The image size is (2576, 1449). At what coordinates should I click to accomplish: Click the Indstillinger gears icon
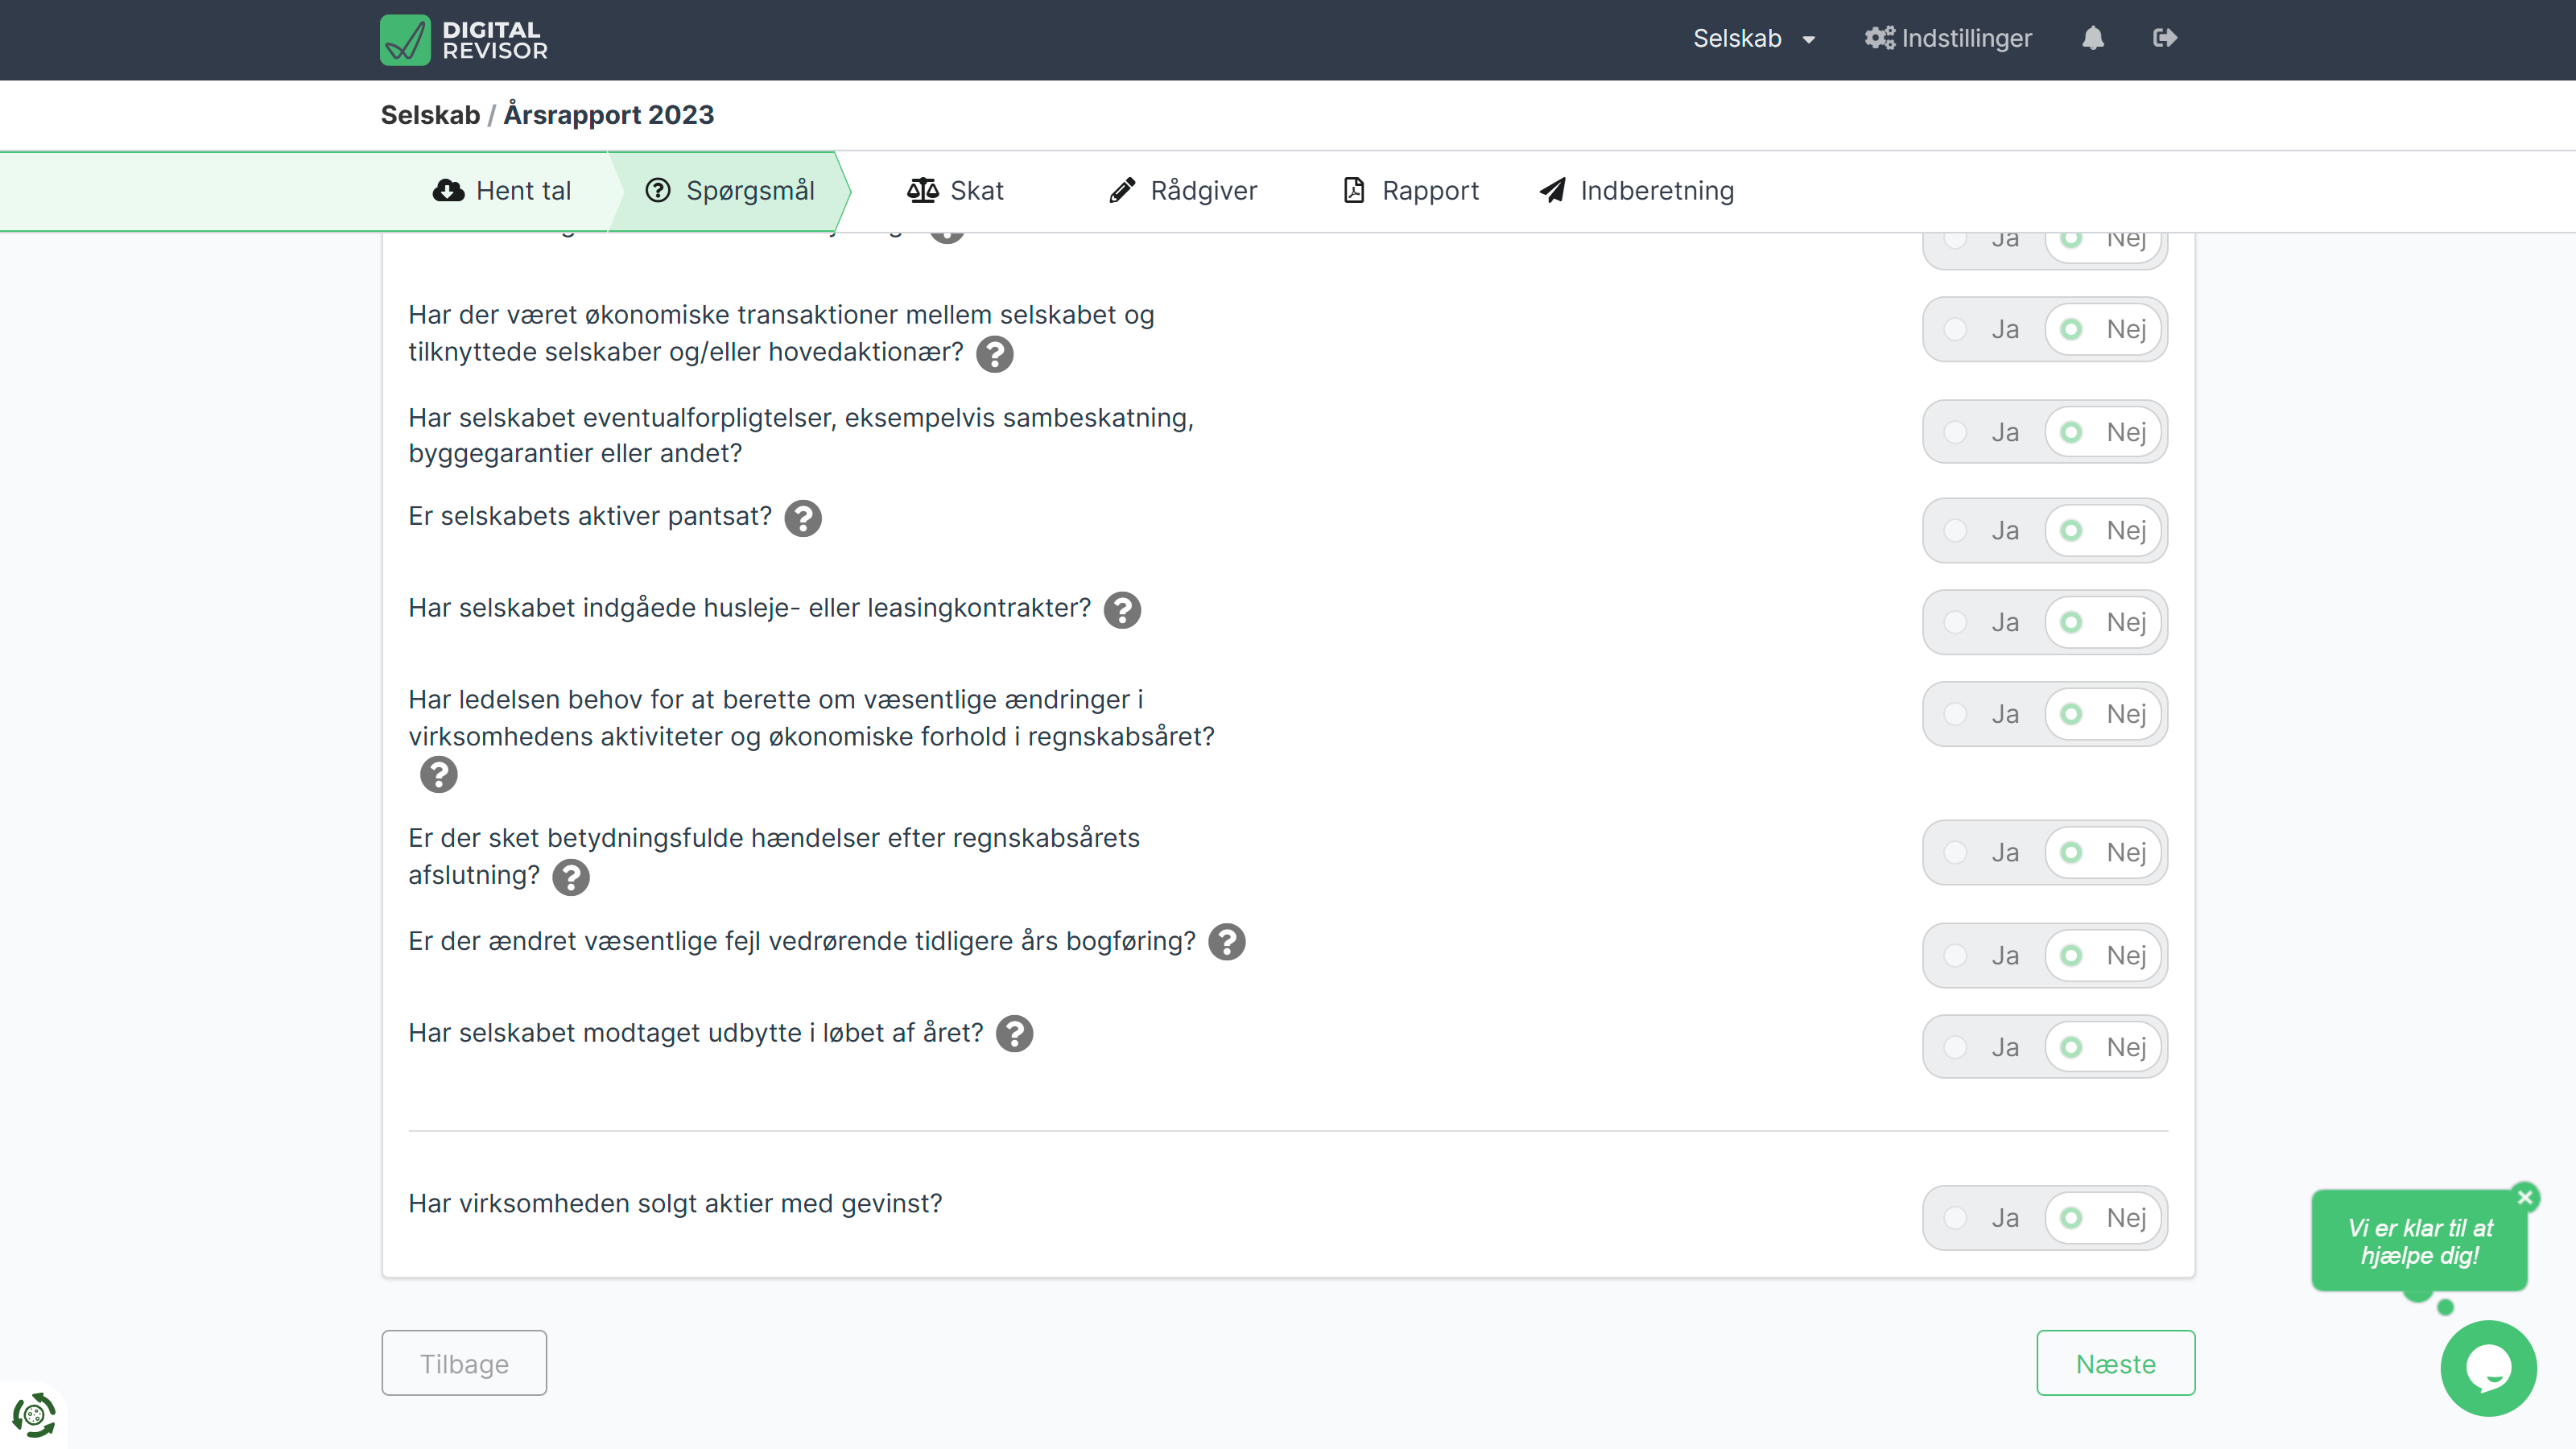(x=1879, y=38)
